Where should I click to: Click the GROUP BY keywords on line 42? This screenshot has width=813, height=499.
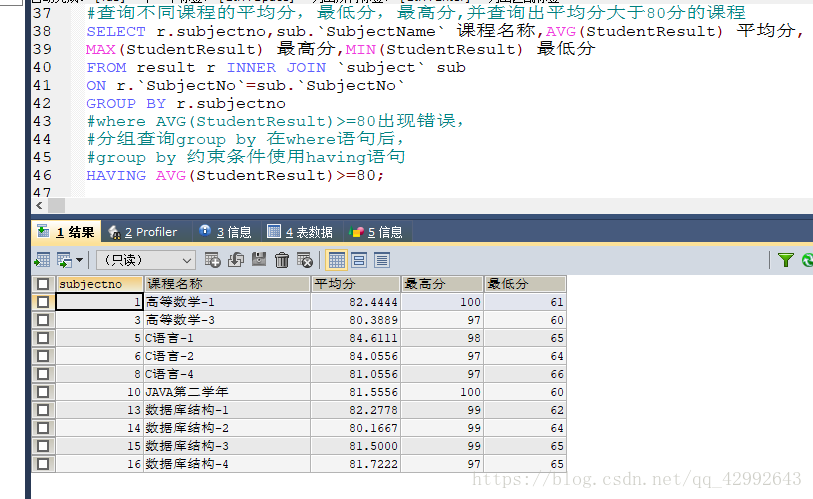pos(126,104)
